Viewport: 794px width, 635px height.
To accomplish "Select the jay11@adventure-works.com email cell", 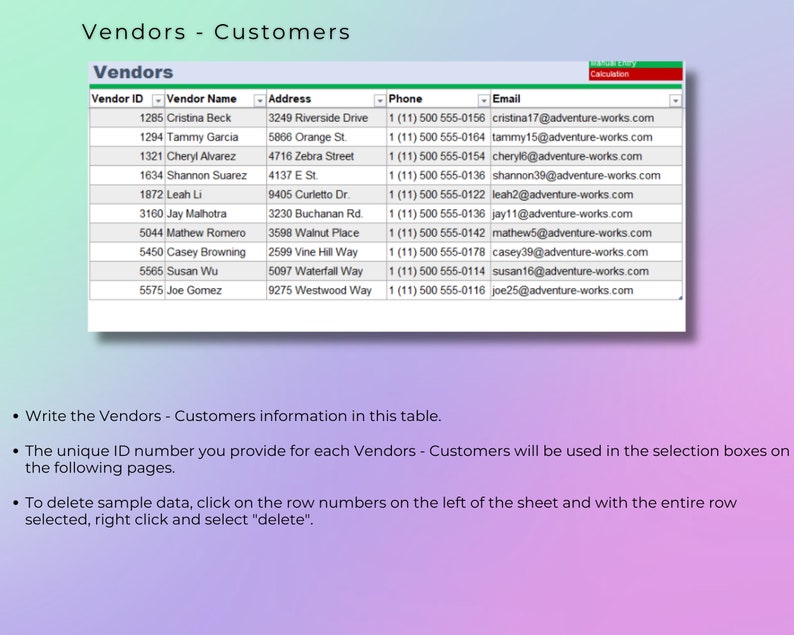I will point(586,214).
